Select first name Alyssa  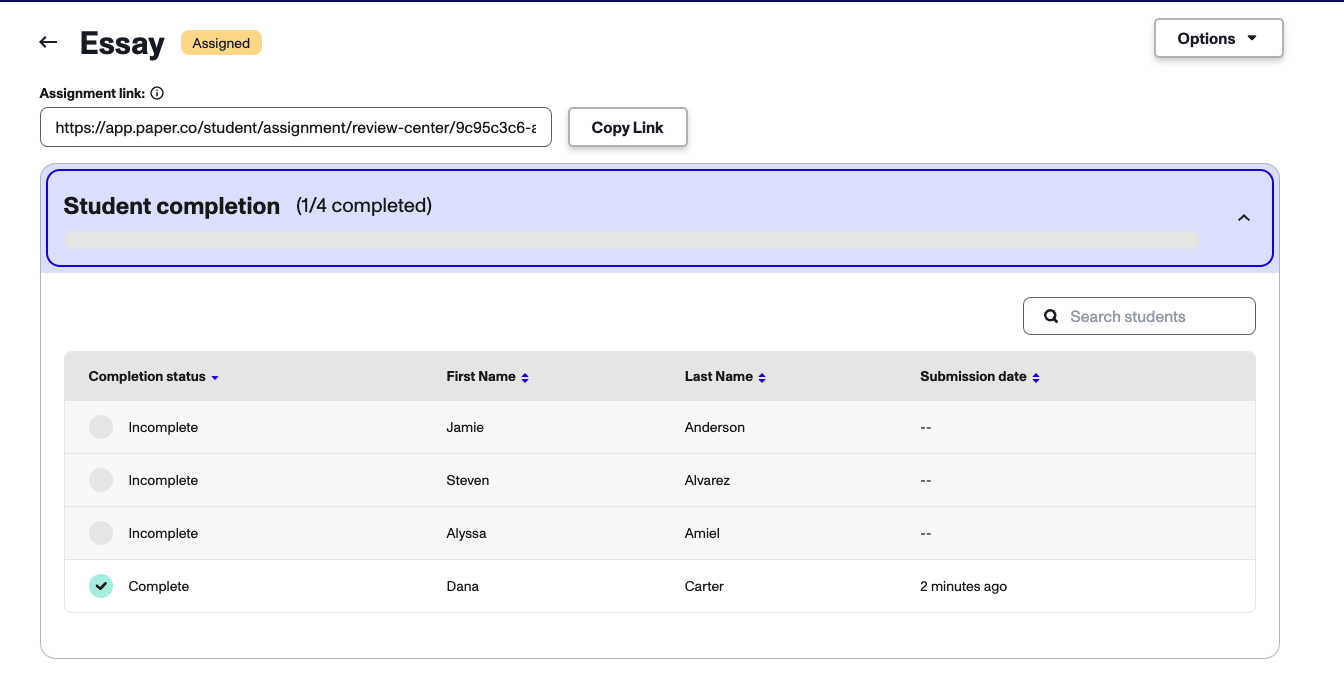click(466, 533)
